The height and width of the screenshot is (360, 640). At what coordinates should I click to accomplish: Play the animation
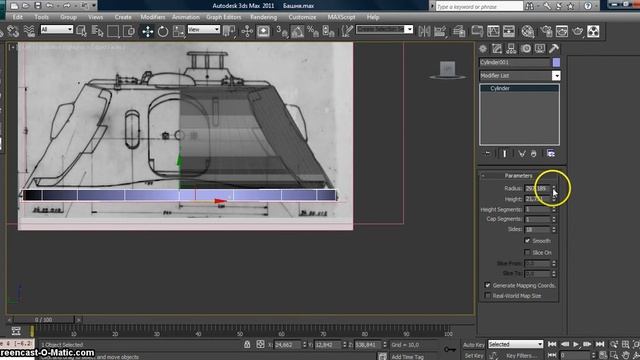tap(576, 344)
